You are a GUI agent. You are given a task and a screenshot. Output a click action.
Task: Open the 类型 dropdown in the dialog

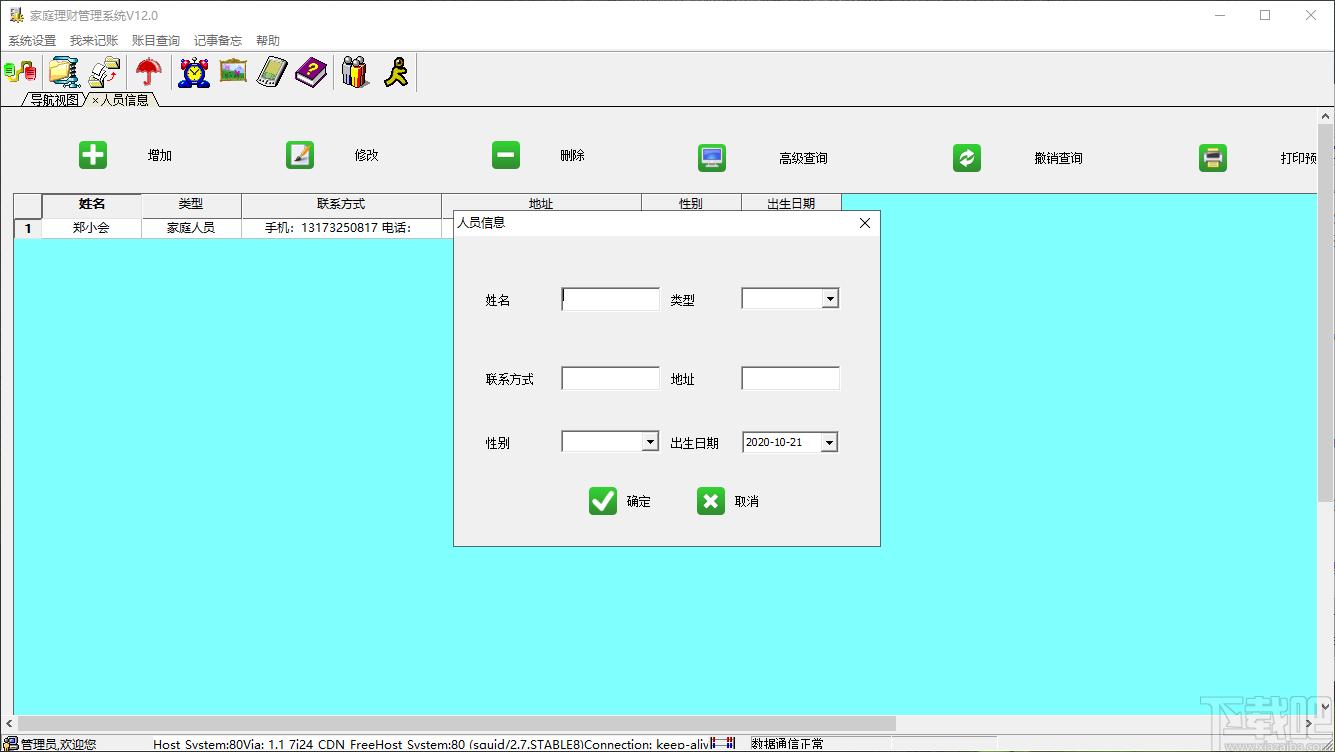pyautogui.click(x=829, y=299)
